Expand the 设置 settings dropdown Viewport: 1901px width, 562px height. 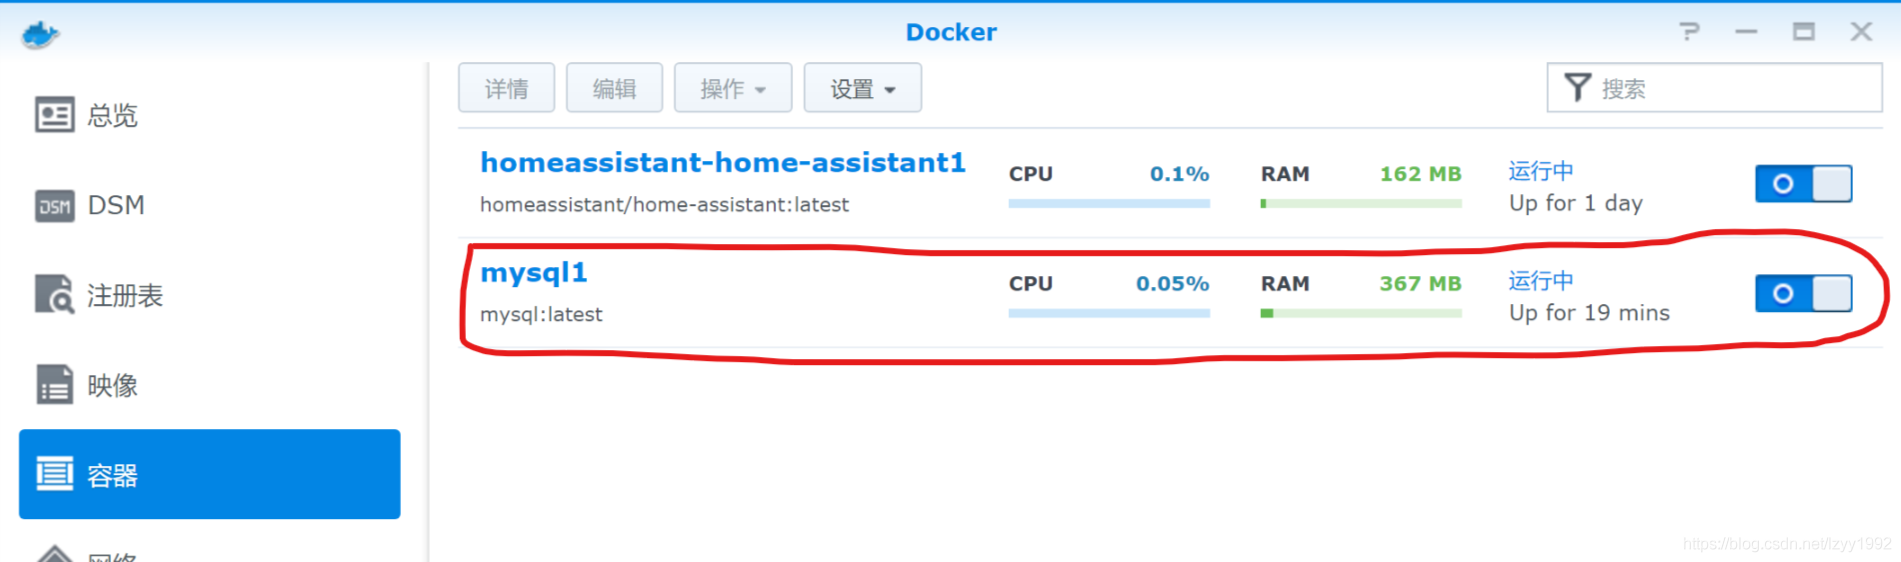(862, 89)
